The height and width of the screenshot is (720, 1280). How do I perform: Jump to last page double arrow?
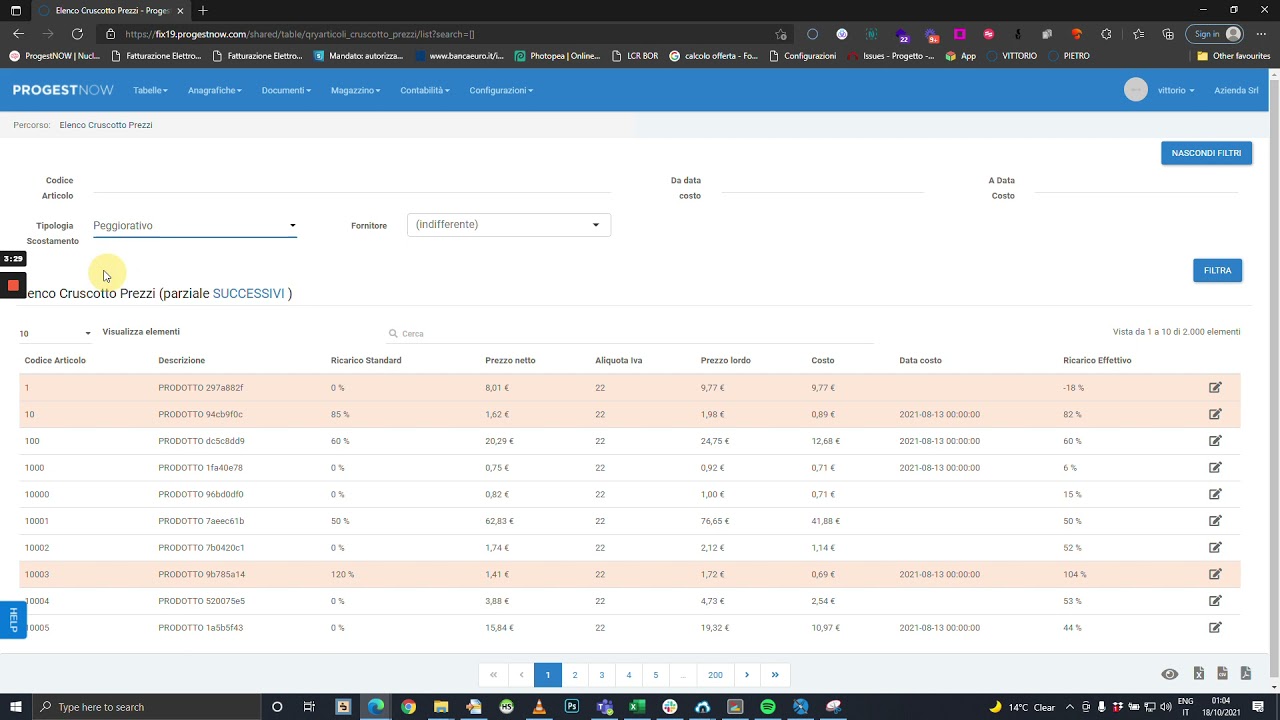[775, 675]
